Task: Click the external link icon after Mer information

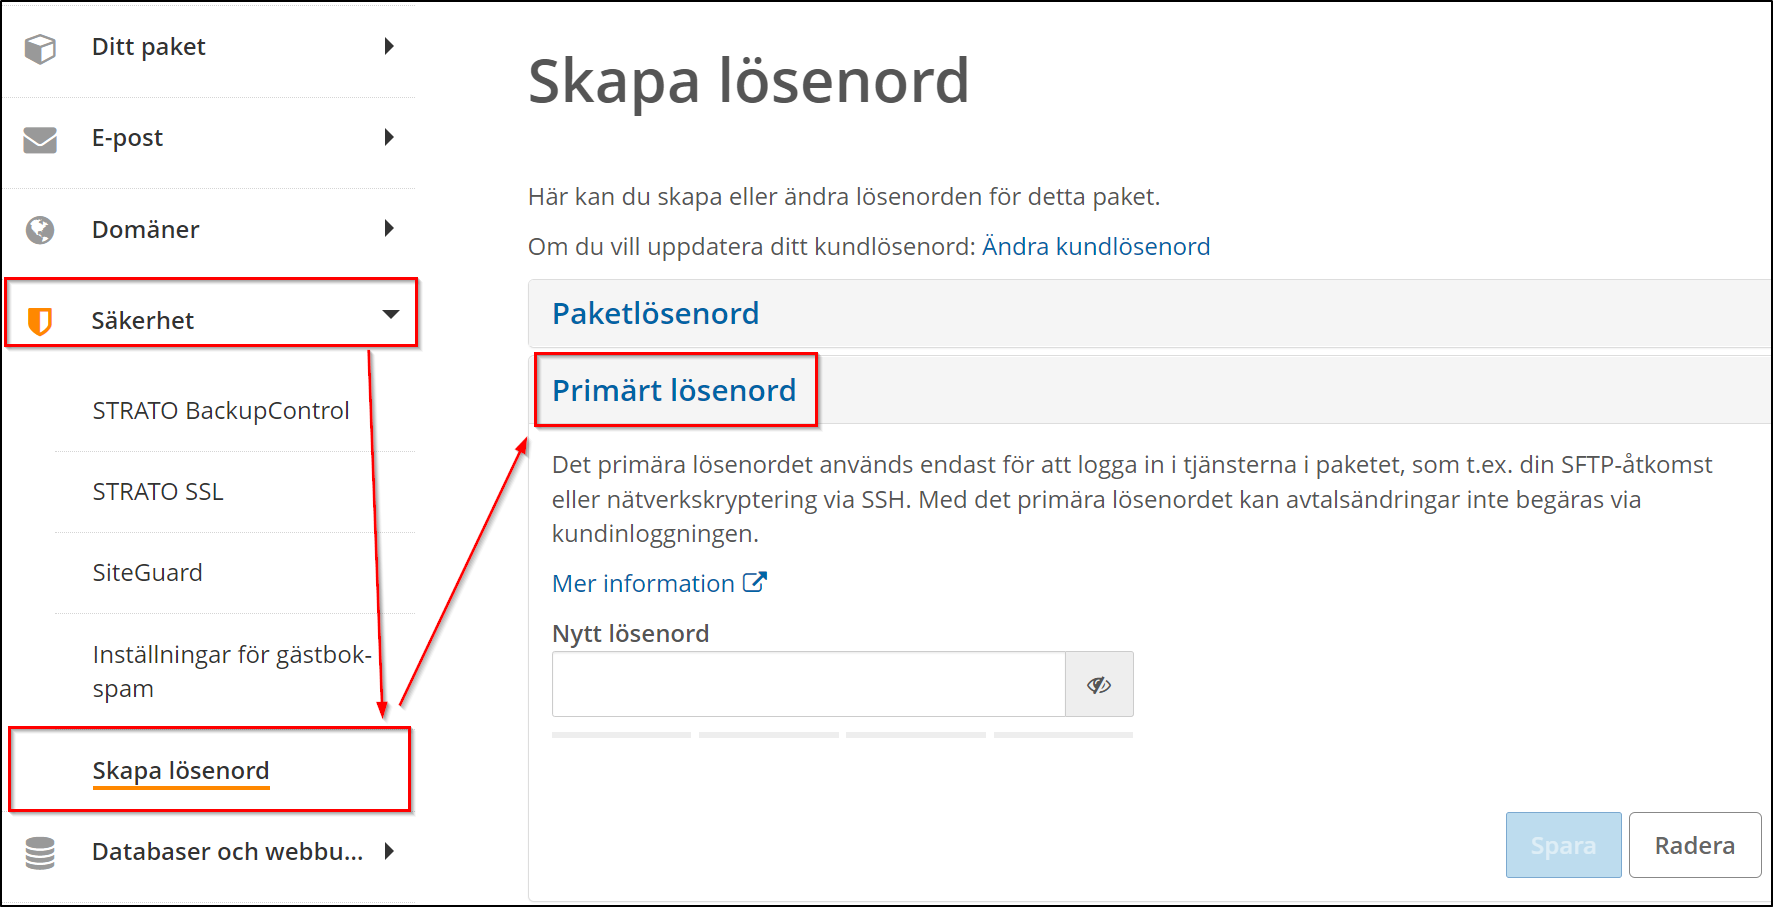Action: tap(755, 582)
